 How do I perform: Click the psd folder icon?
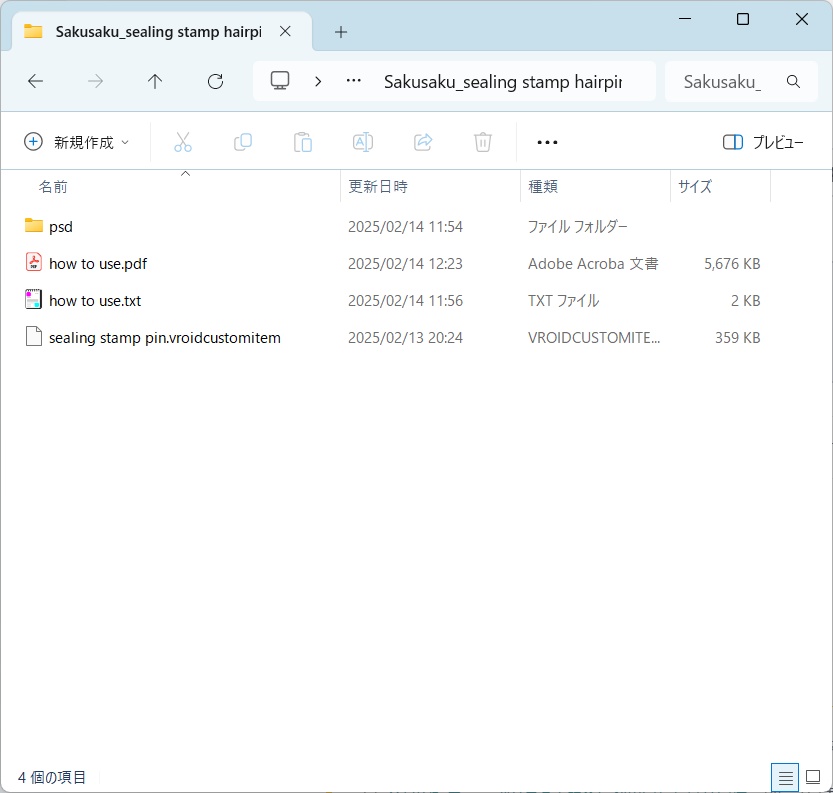33,225
